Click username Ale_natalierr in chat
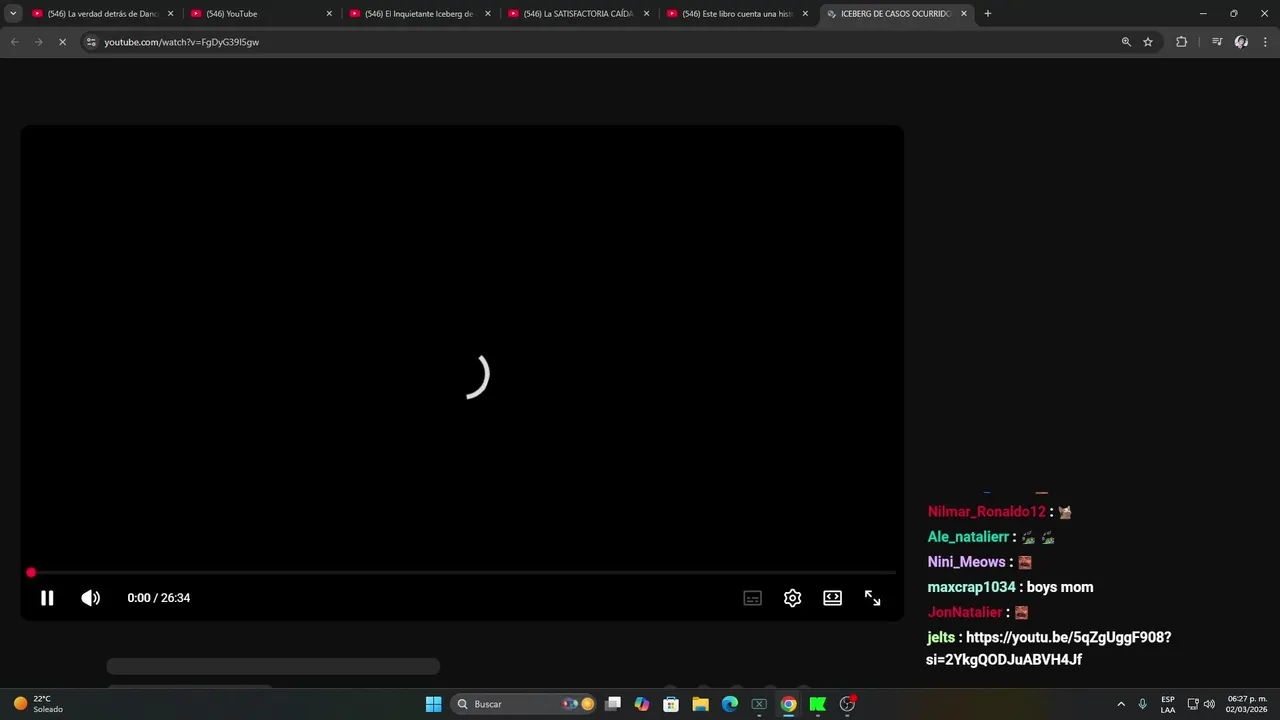Viewport: 1280px width, 720px height. click(968, 537)
